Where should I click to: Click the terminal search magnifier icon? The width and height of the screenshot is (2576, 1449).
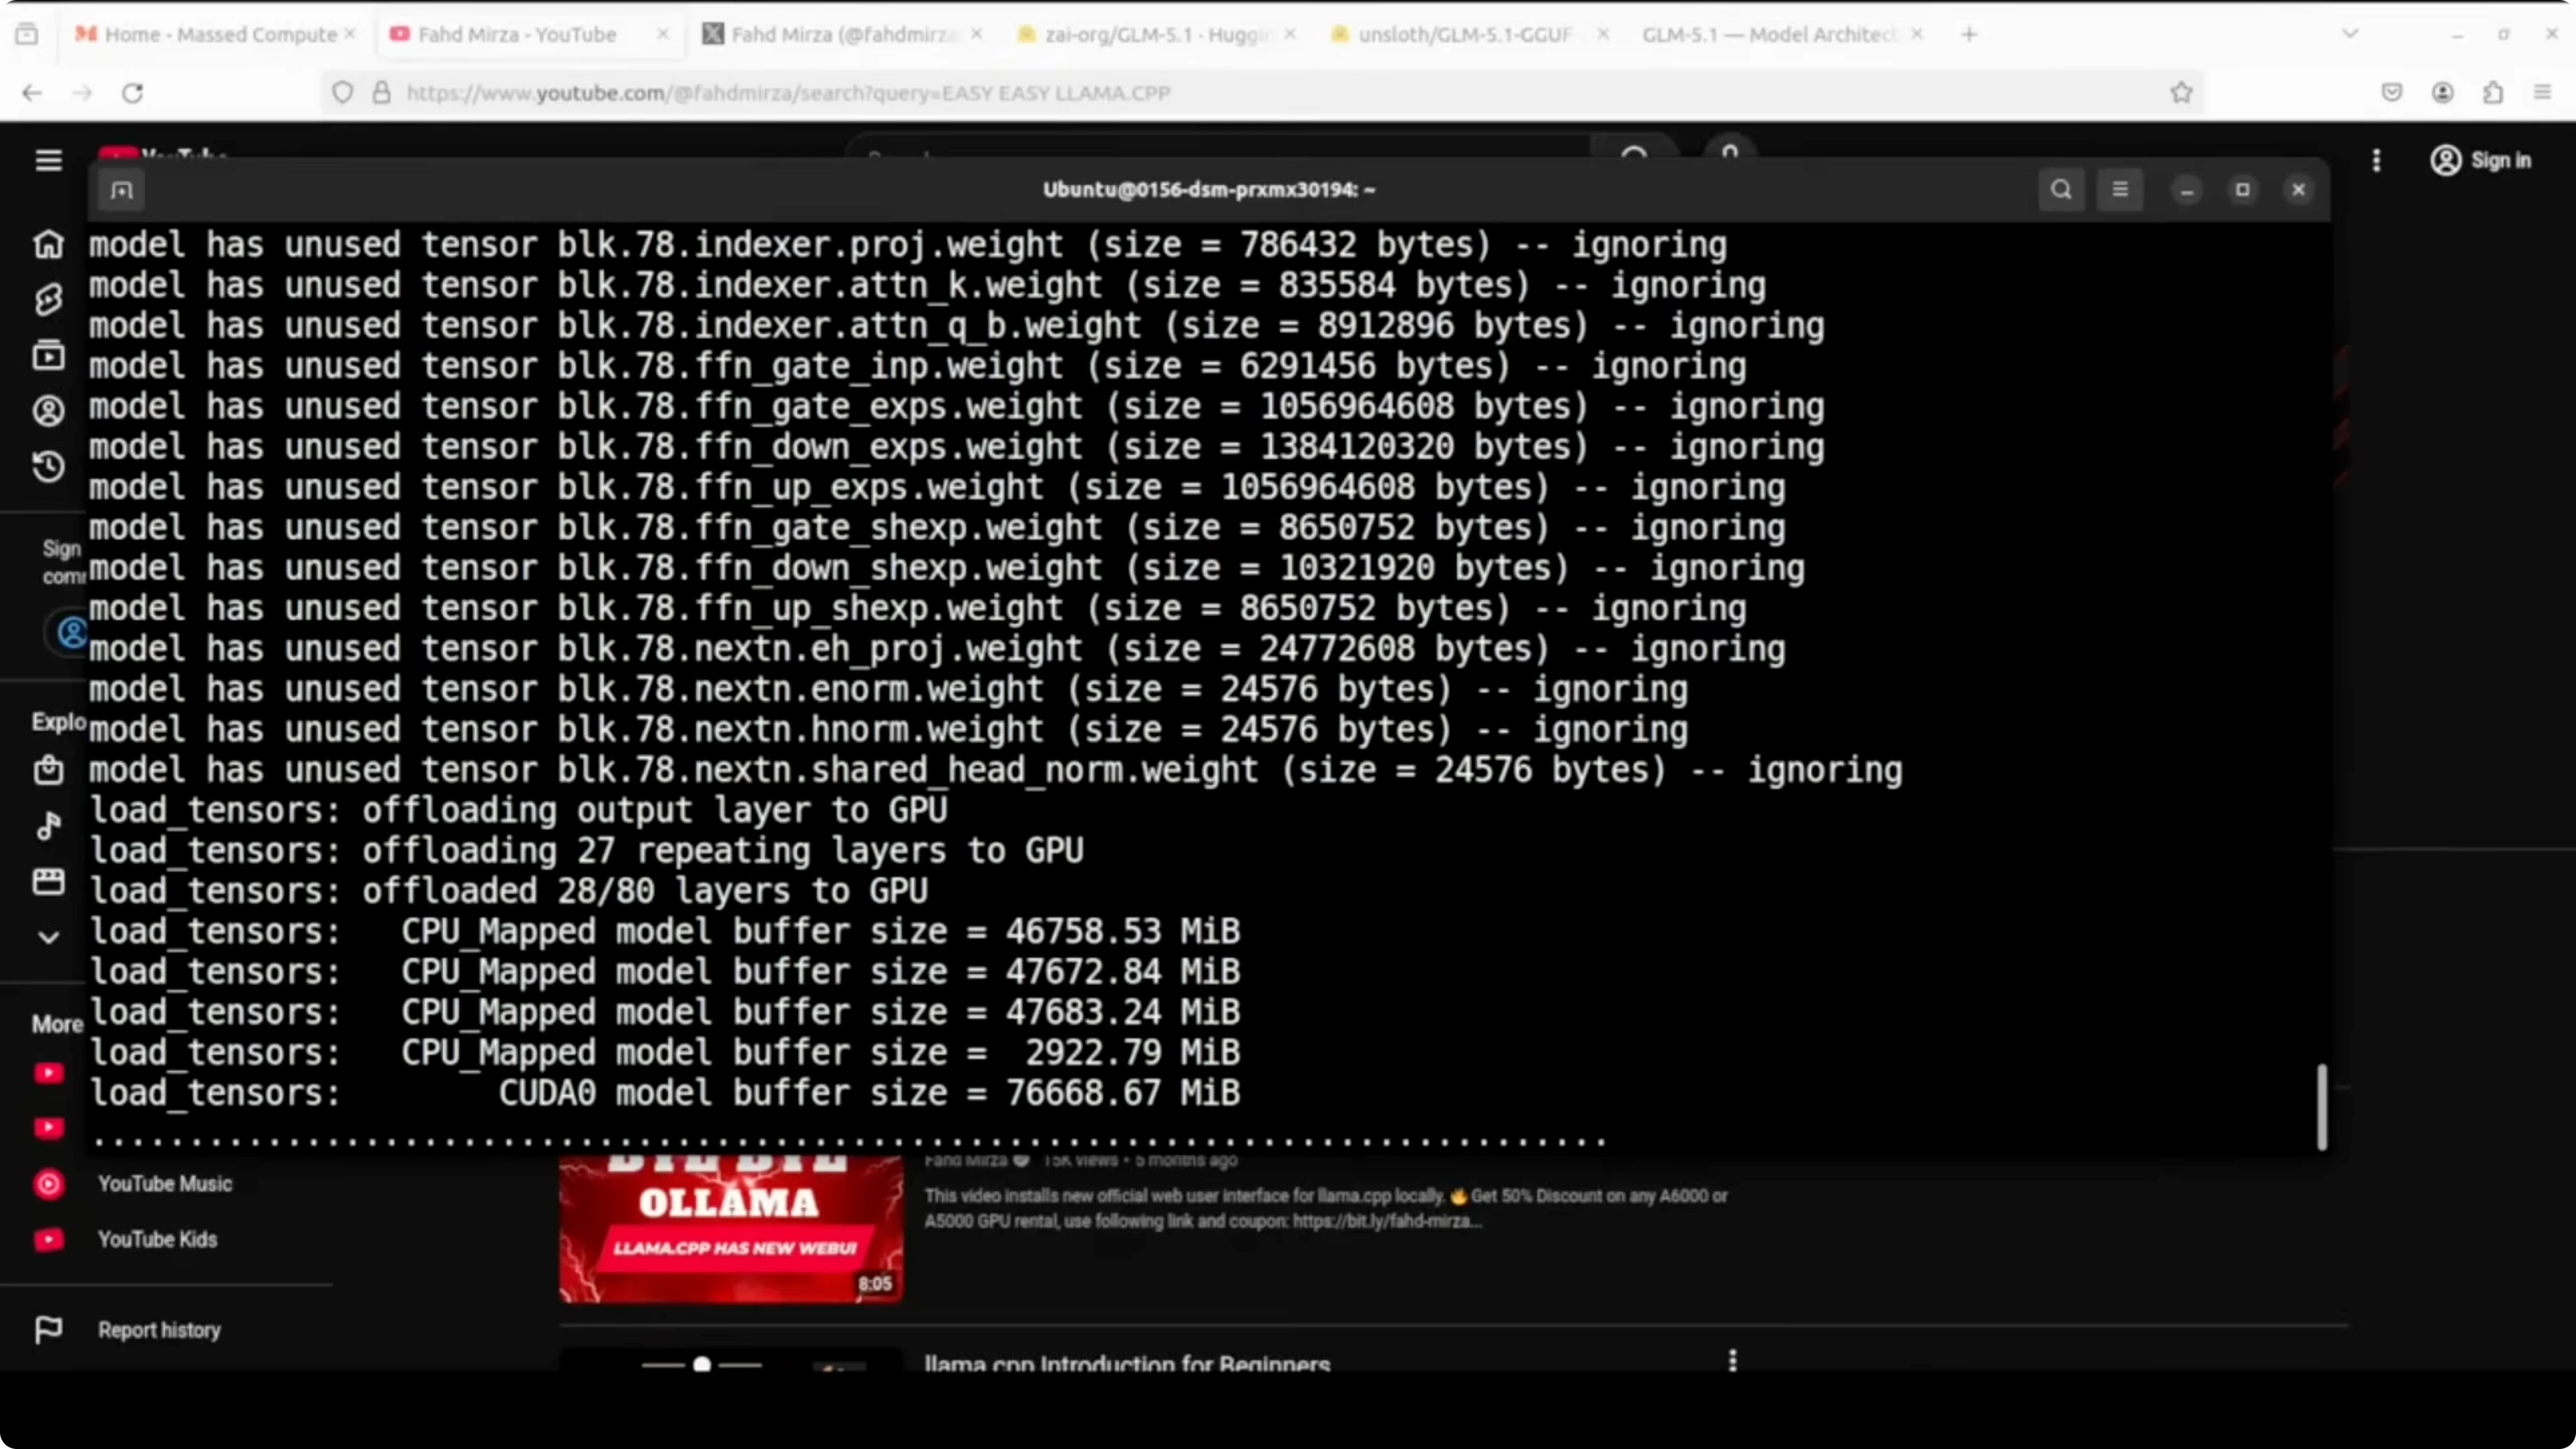2061,190
